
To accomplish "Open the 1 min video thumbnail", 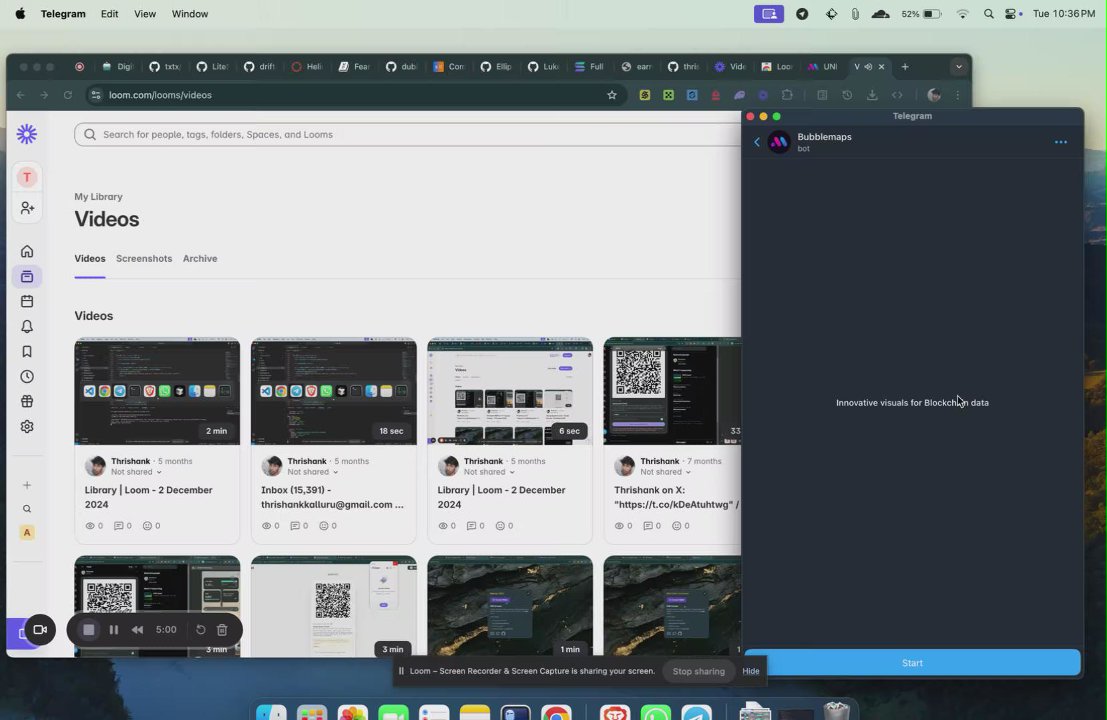I will (x=510, y=606).
